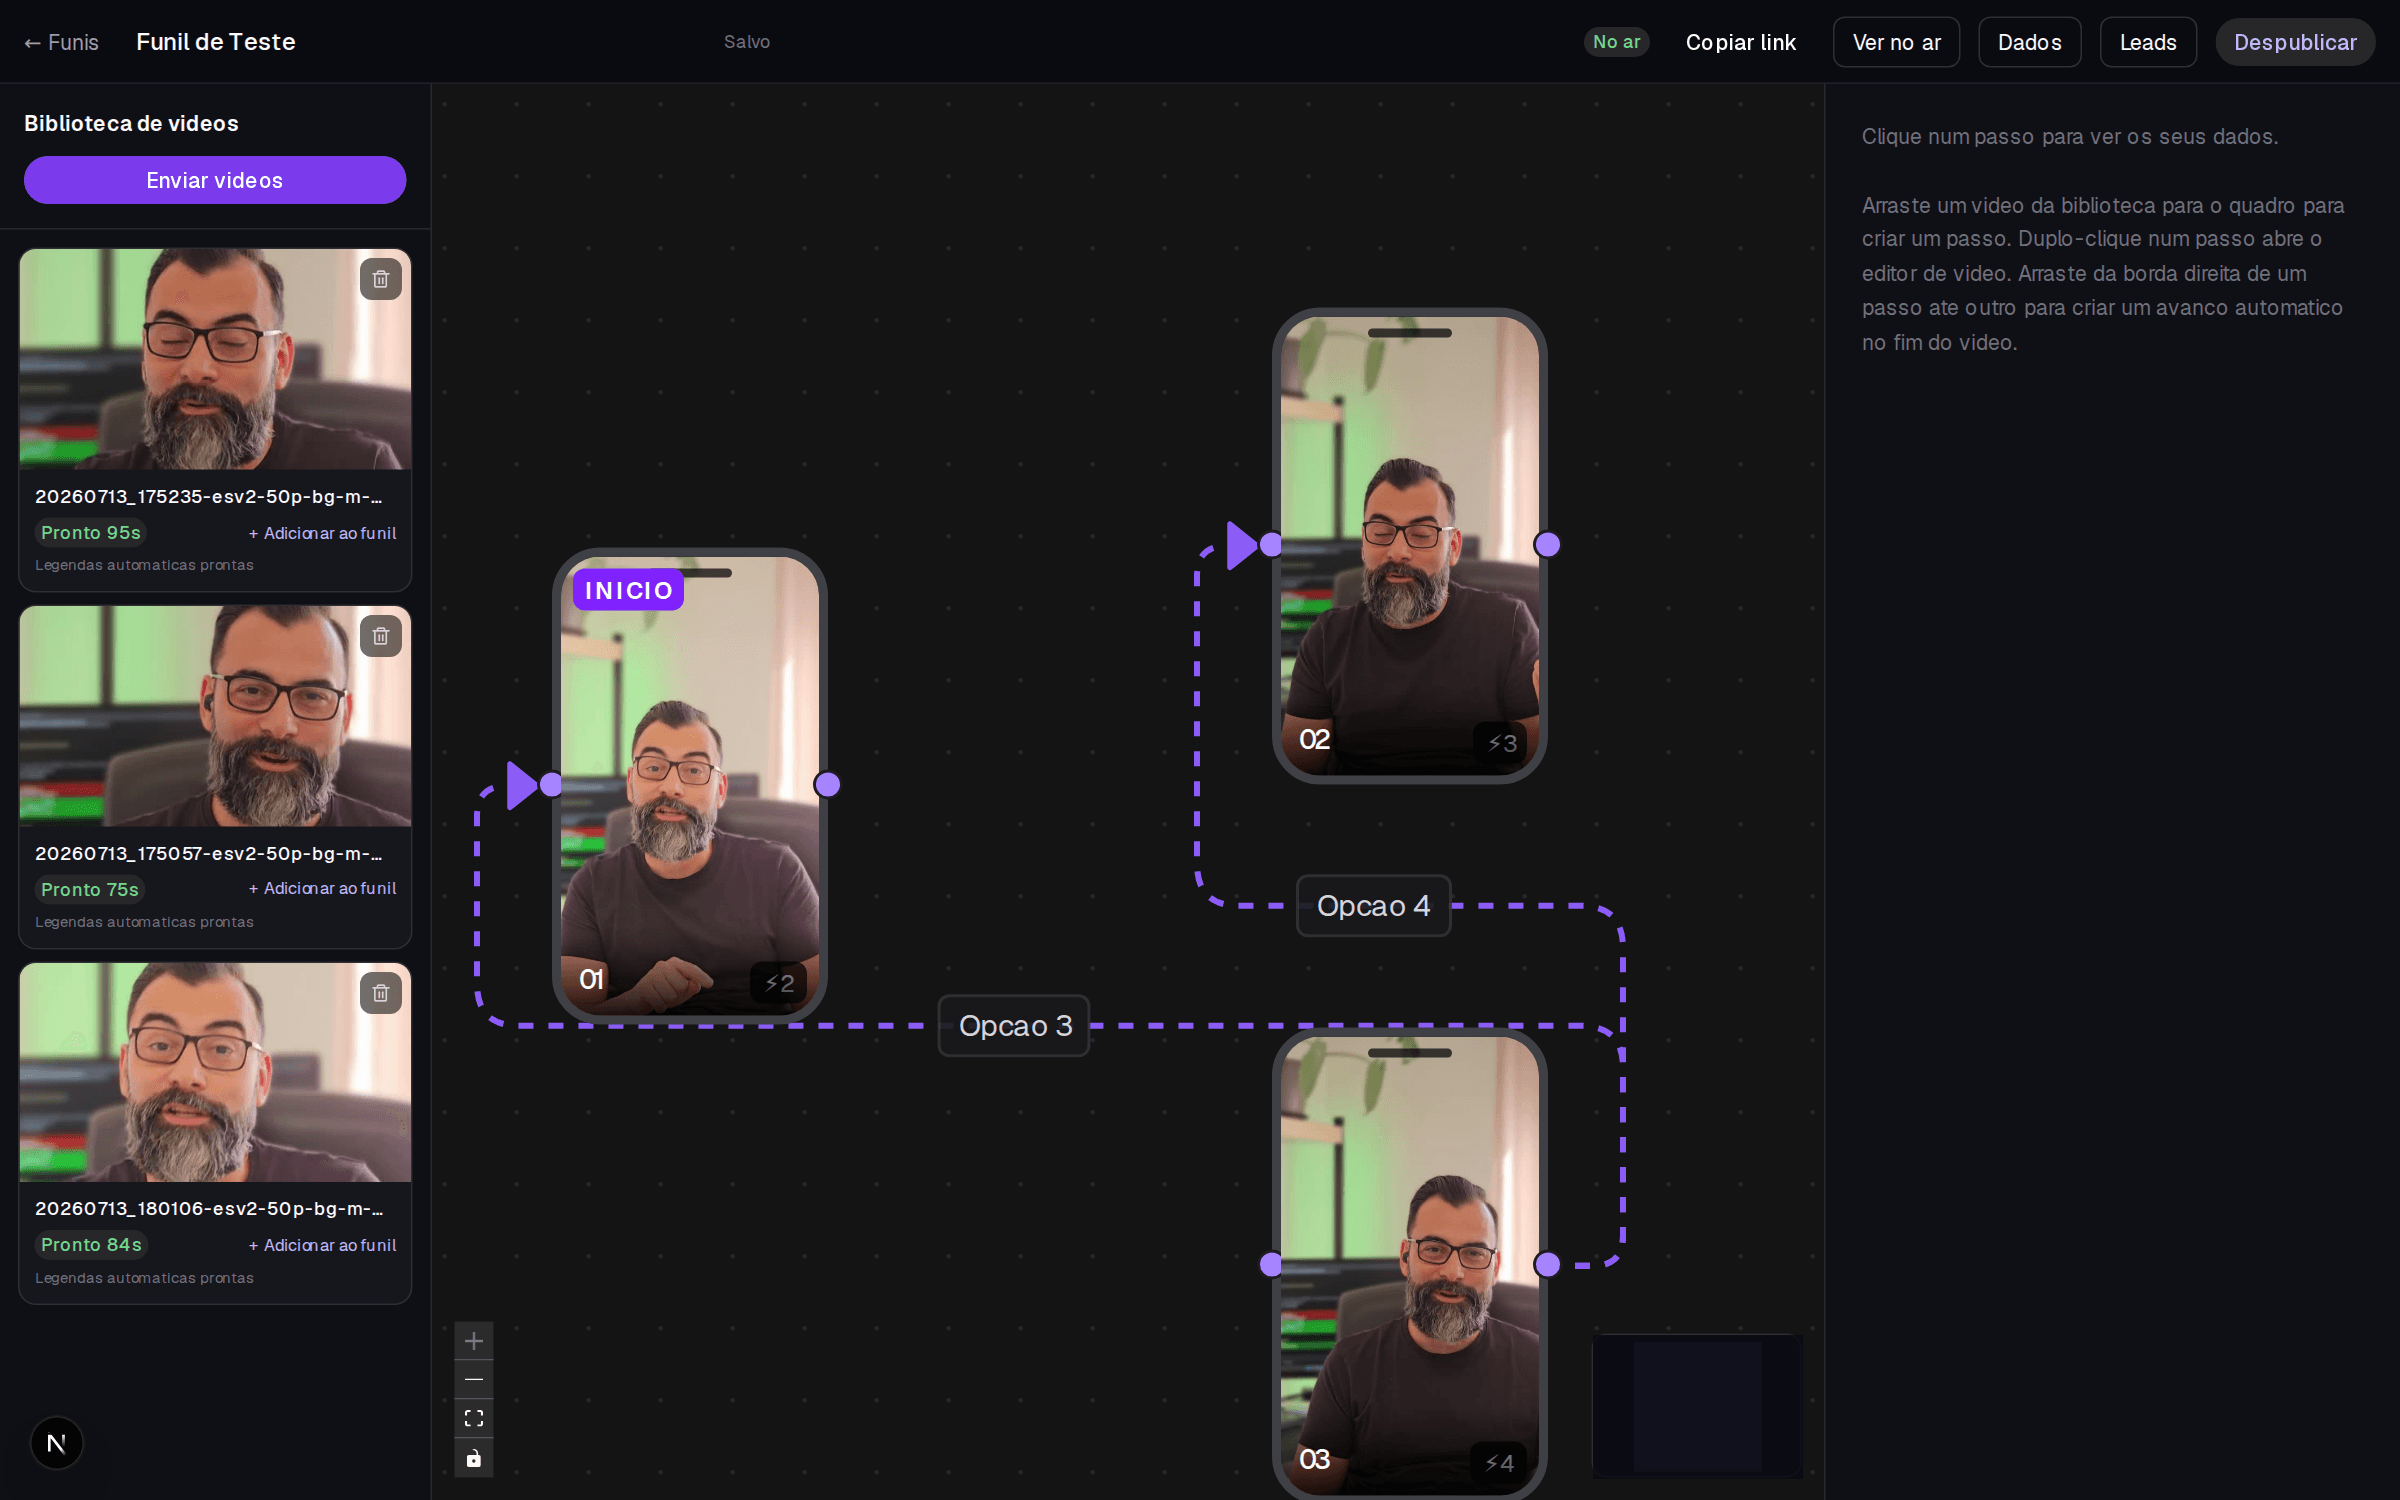The width and height of the screenshot is (2400, 1500).
Task: Click Despublicar to unpublish funnel
Action: 2295,42
